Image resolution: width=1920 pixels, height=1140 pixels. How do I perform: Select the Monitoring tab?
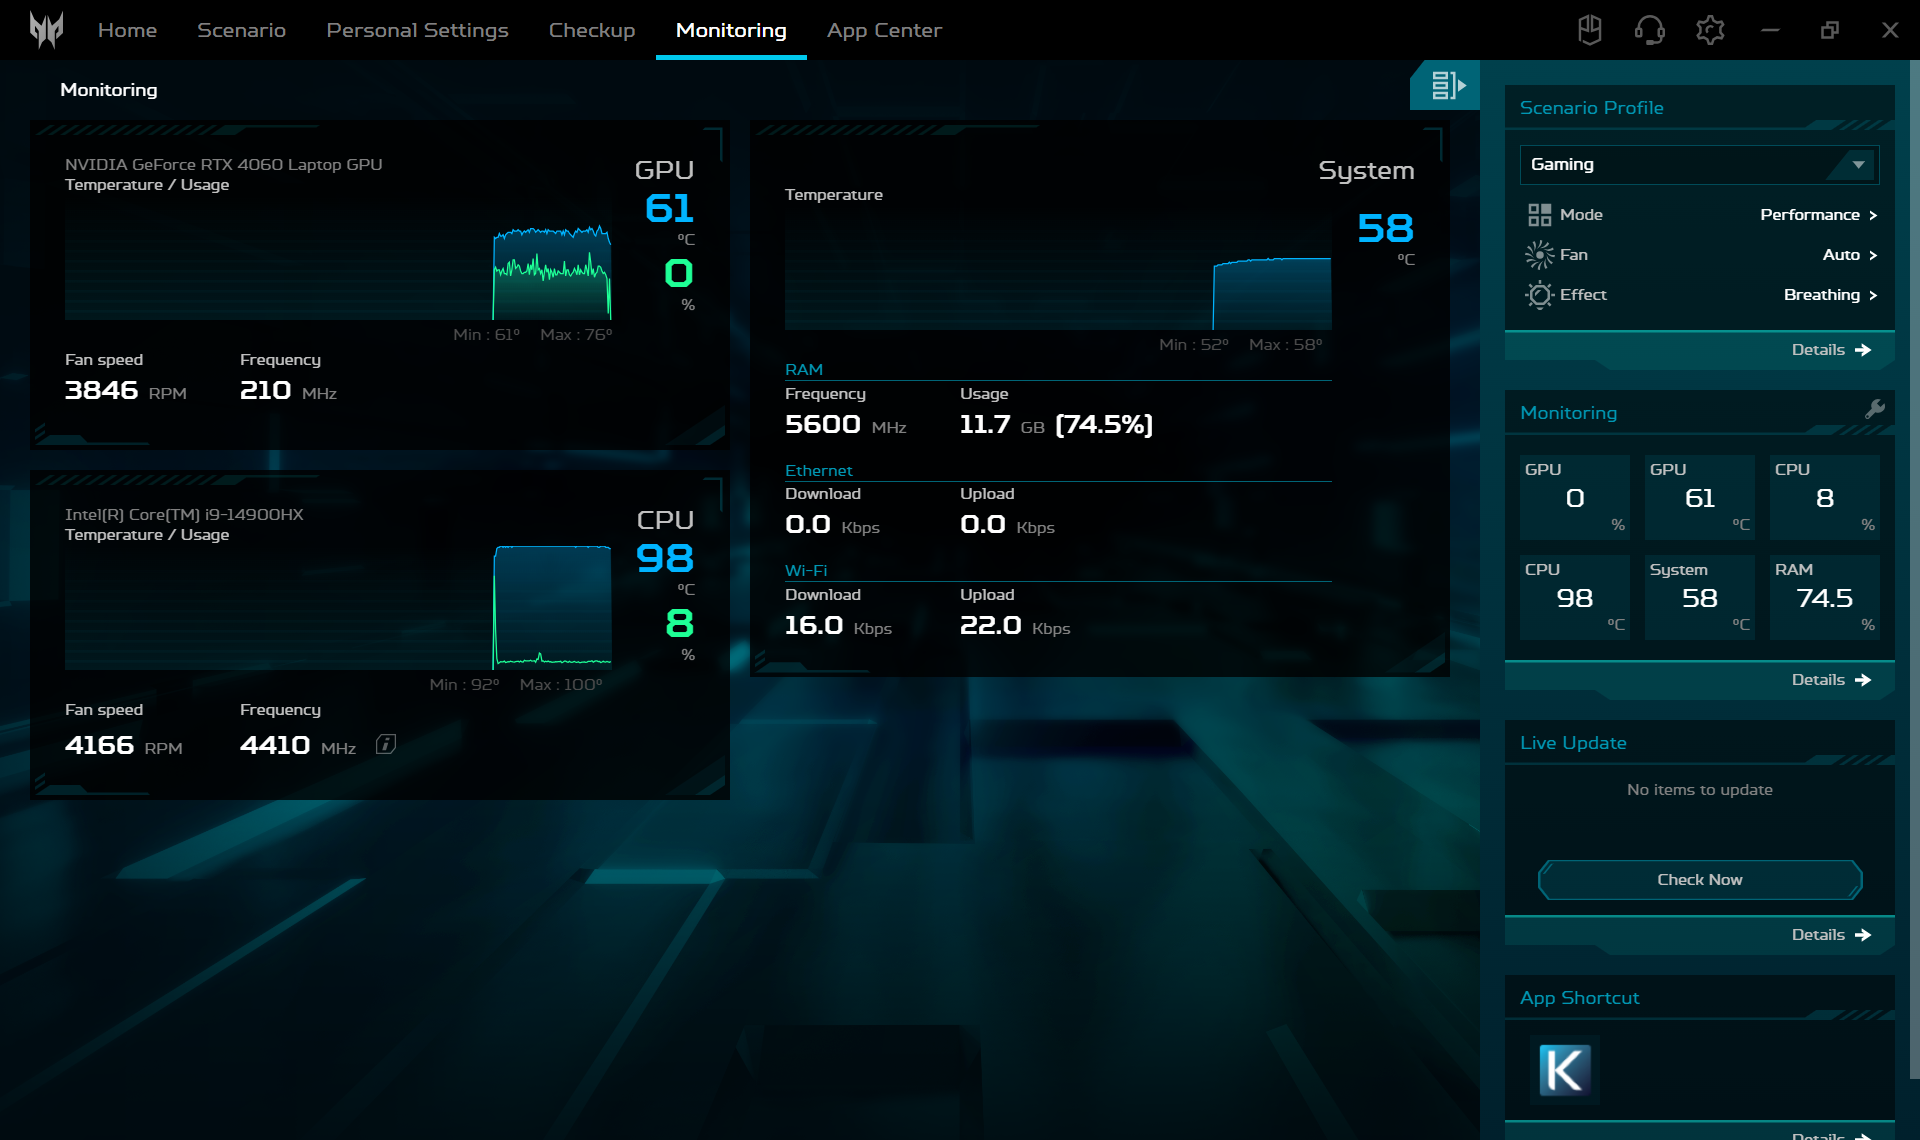pos(731,30)
